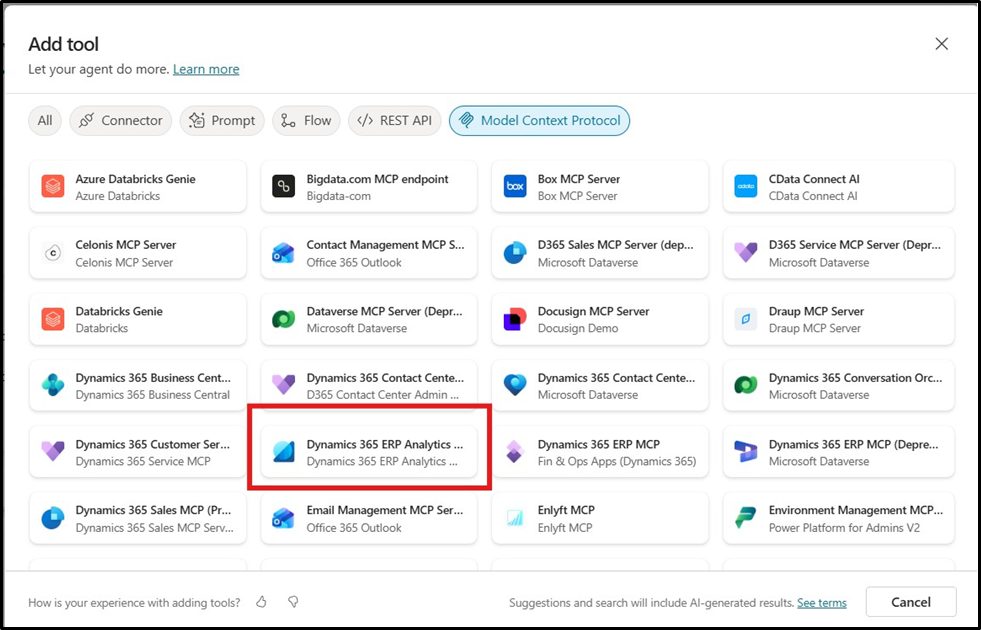The image size is (981, 630).
Task: Click the Cancel button
Action: pyautogui.click(x=911, y=602)
